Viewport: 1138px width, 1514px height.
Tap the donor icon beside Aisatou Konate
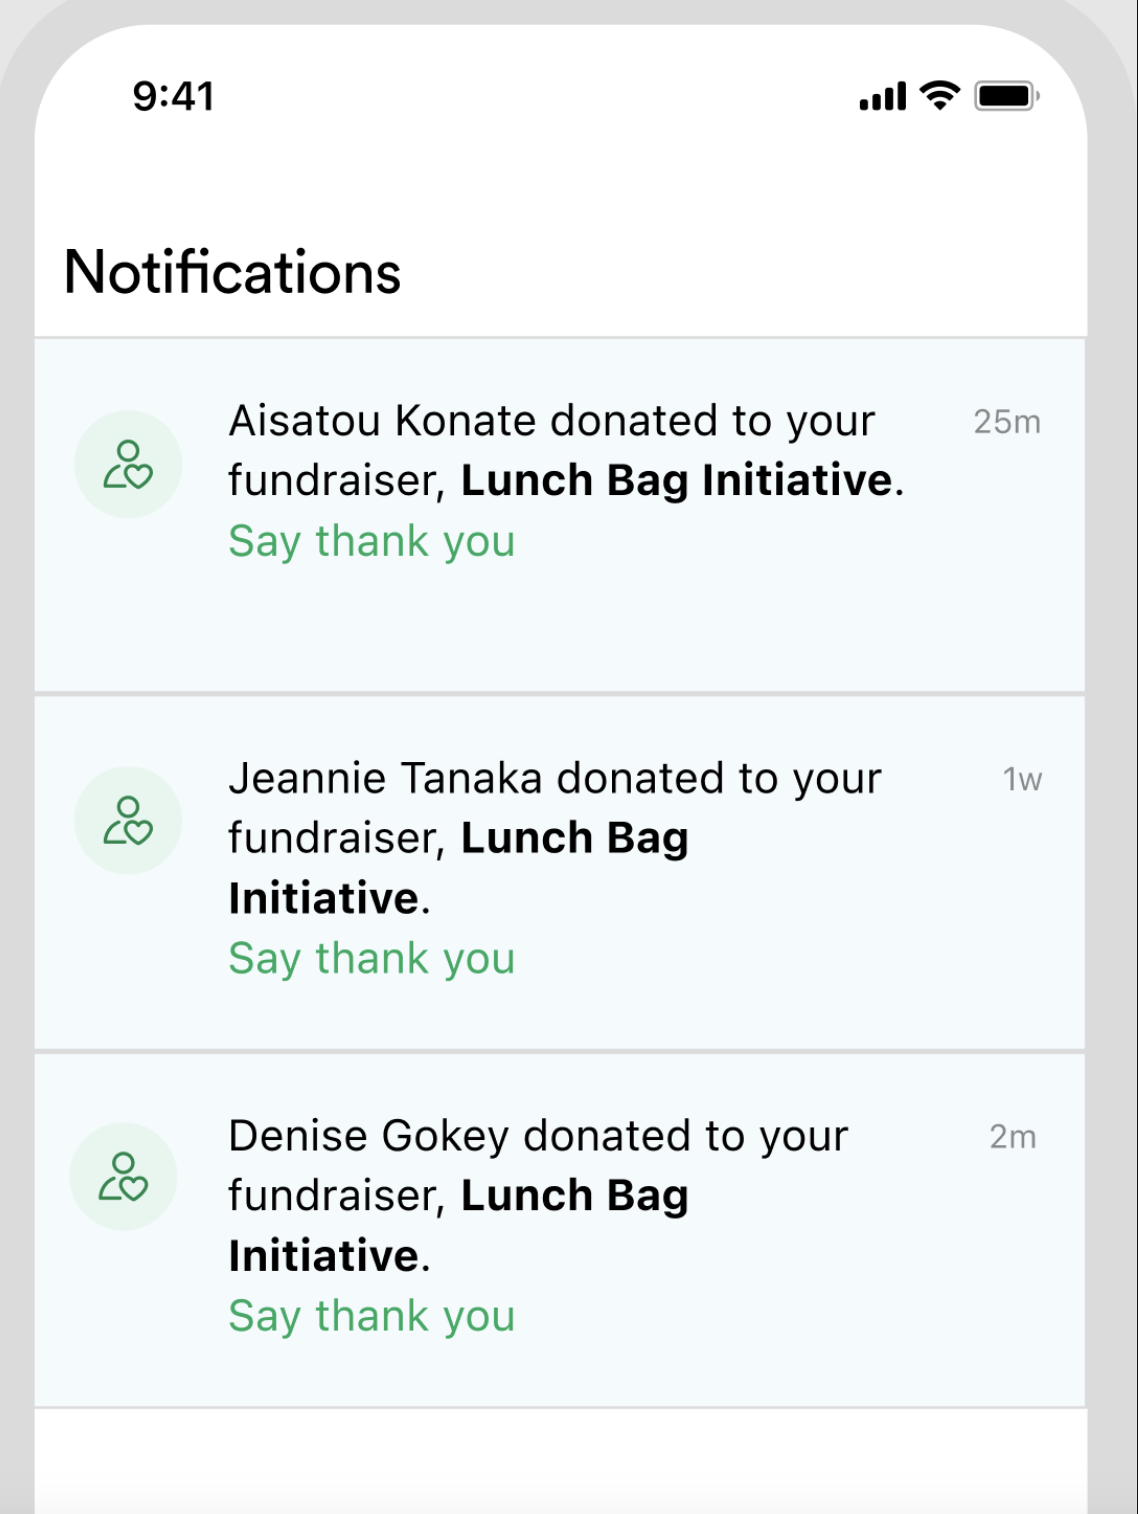pyautogui.click(x=128, y=464)
